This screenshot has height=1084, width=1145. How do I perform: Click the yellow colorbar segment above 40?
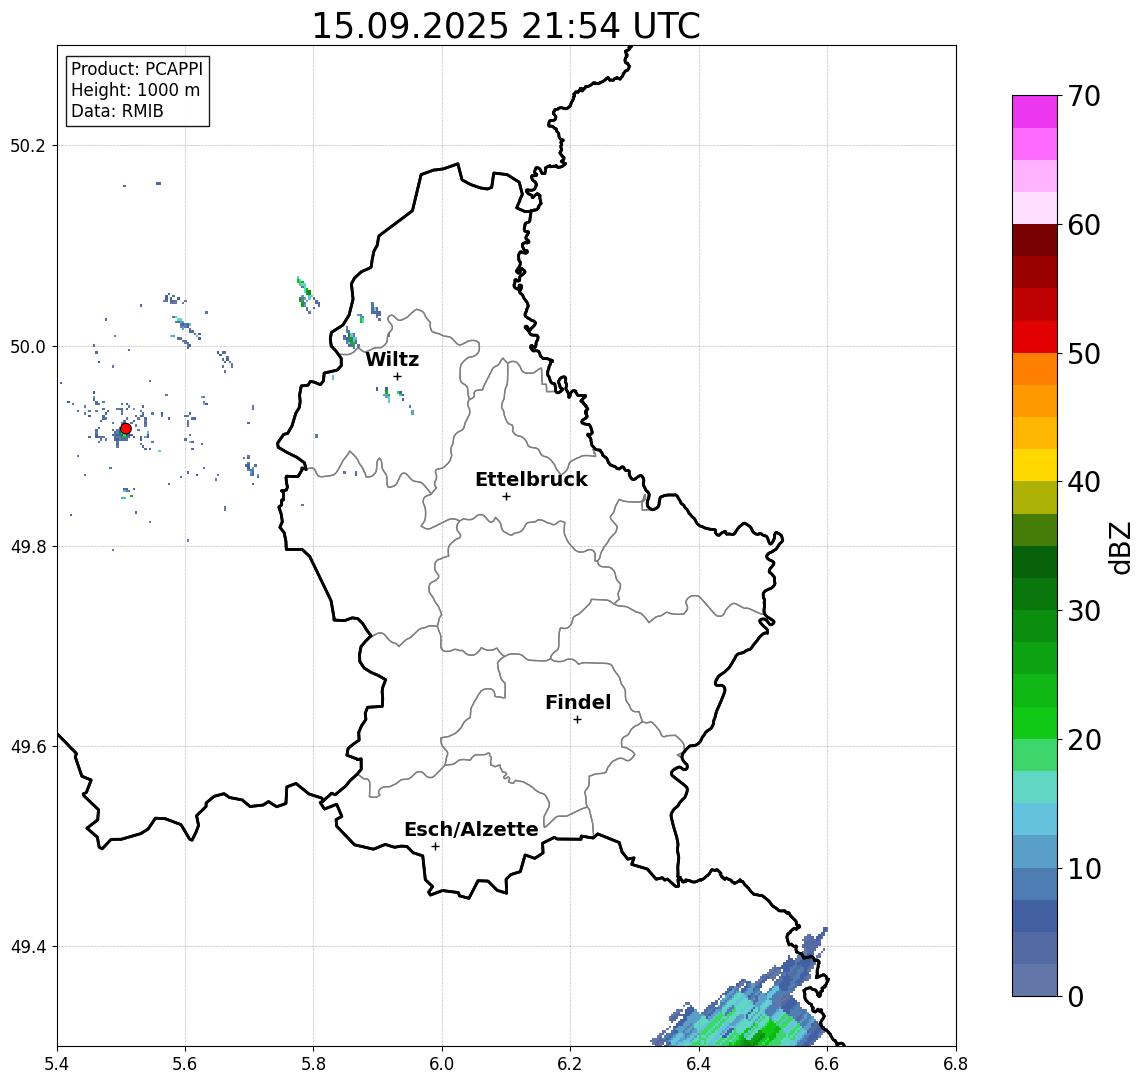click(1034, 465)
